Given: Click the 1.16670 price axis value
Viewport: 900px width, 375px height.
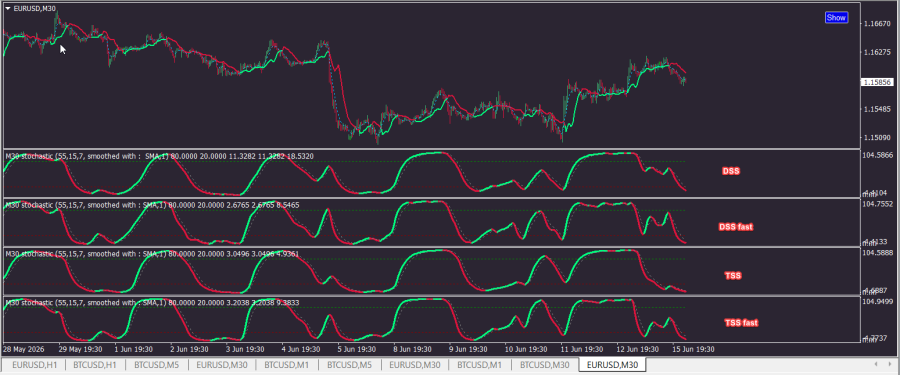Looking at the screenshot, I should coord(877,24).
